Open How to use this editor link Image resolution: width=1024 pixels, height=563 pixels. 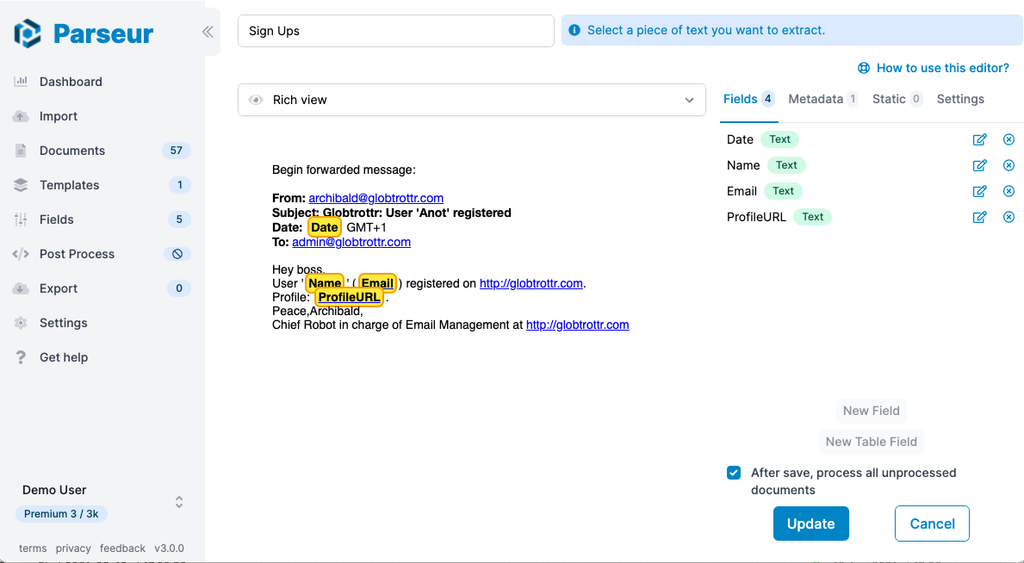click(x=942, y=68)
